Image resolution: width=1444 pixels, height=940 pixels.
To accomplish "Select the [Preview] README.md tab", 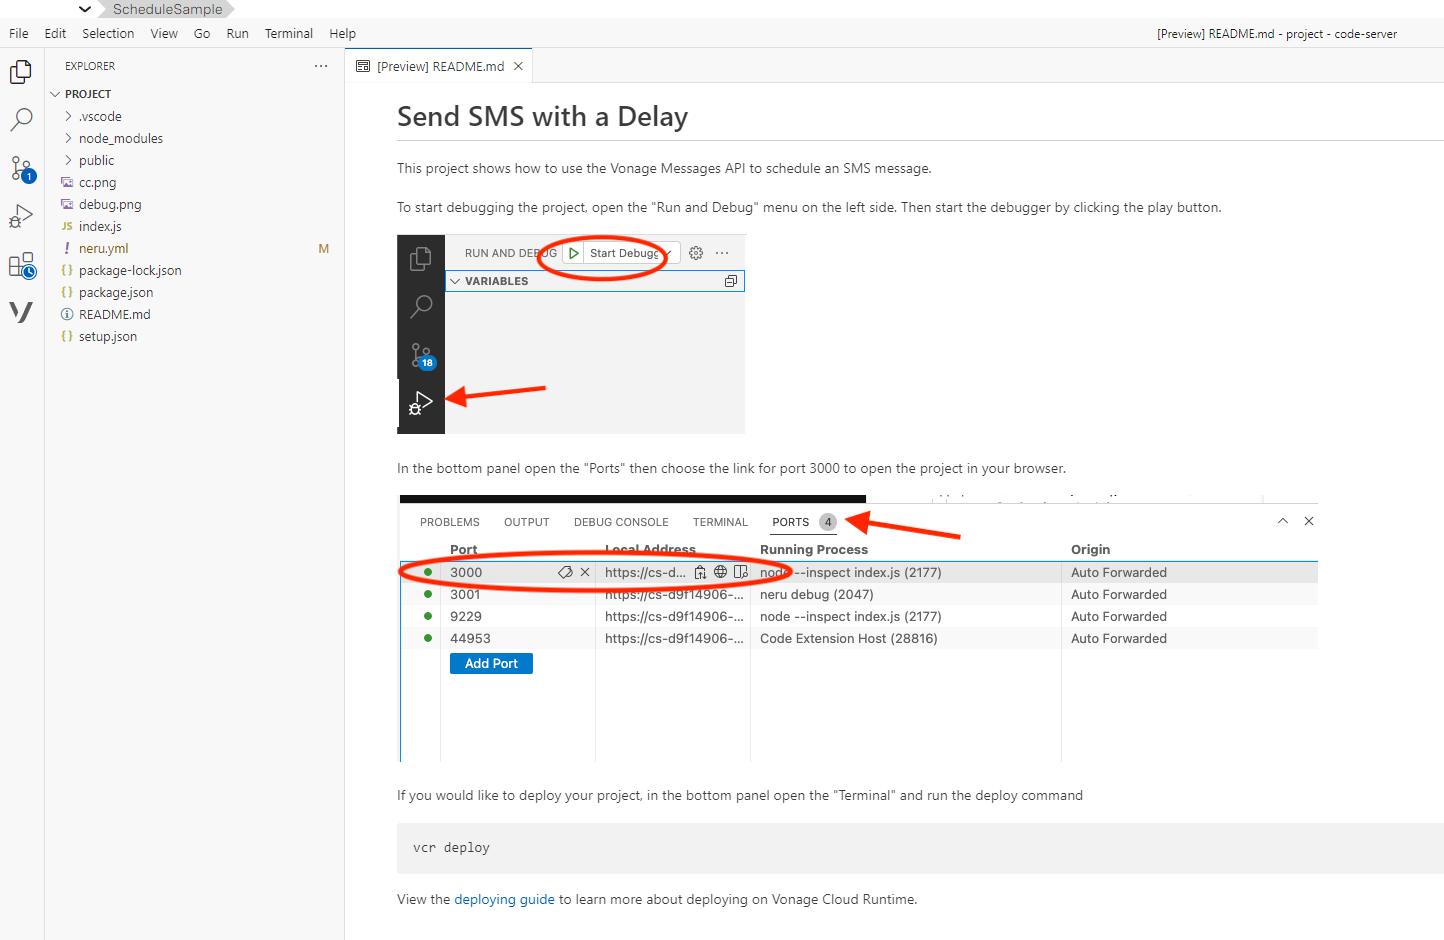I will (440, 66).
